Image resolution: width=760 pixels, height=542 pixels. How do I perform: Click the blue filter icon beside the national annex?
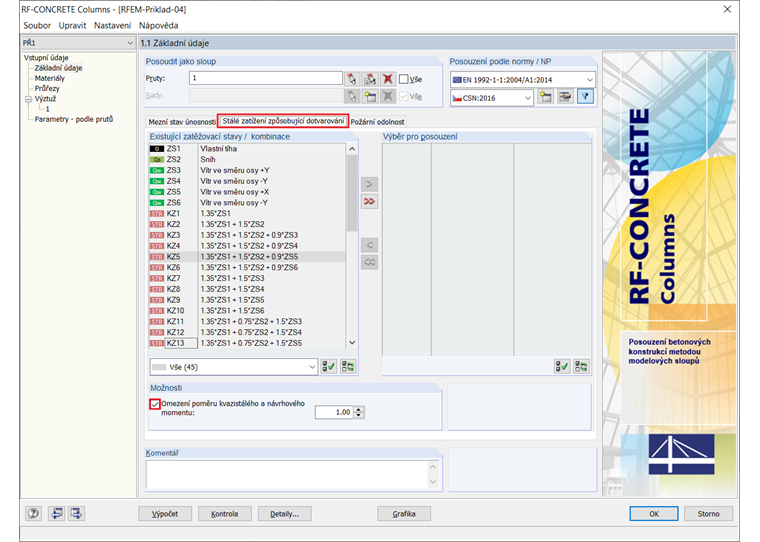click(x=585, y=97)
